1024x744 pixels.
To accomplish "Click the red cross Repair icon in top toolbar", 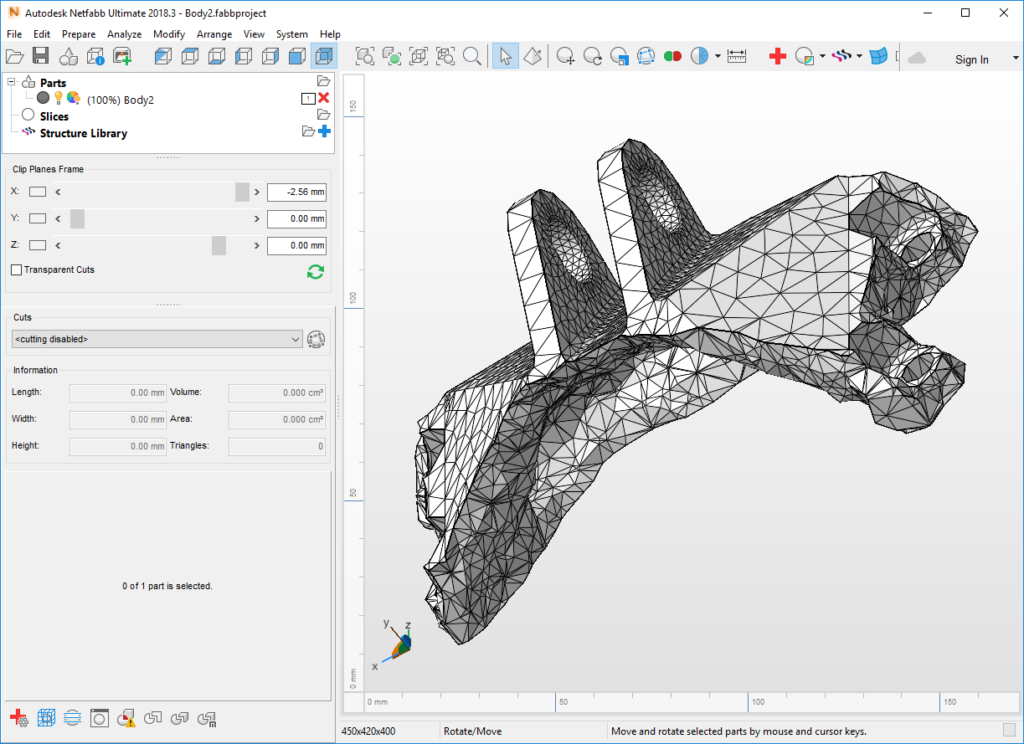I will [777, 57].
